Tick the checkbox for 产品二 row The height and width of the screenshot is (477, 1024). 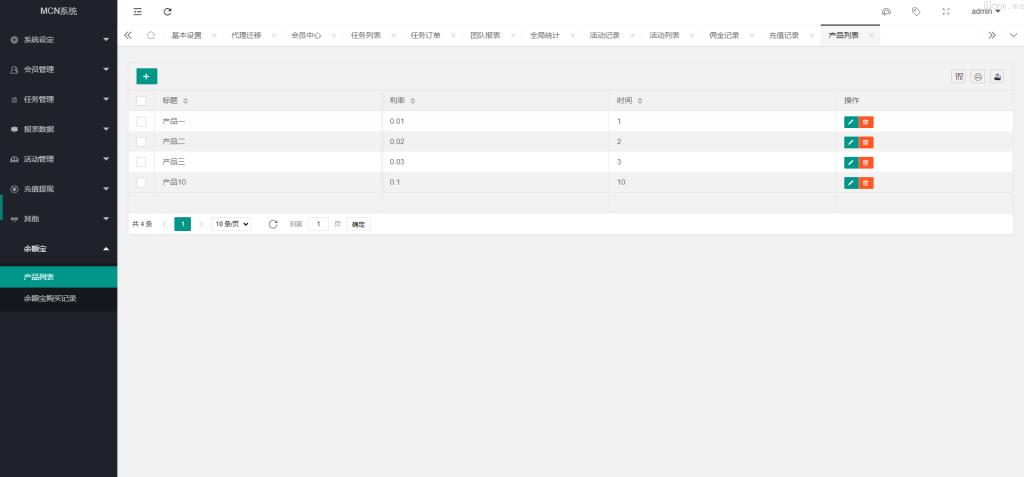coord(141,142)
